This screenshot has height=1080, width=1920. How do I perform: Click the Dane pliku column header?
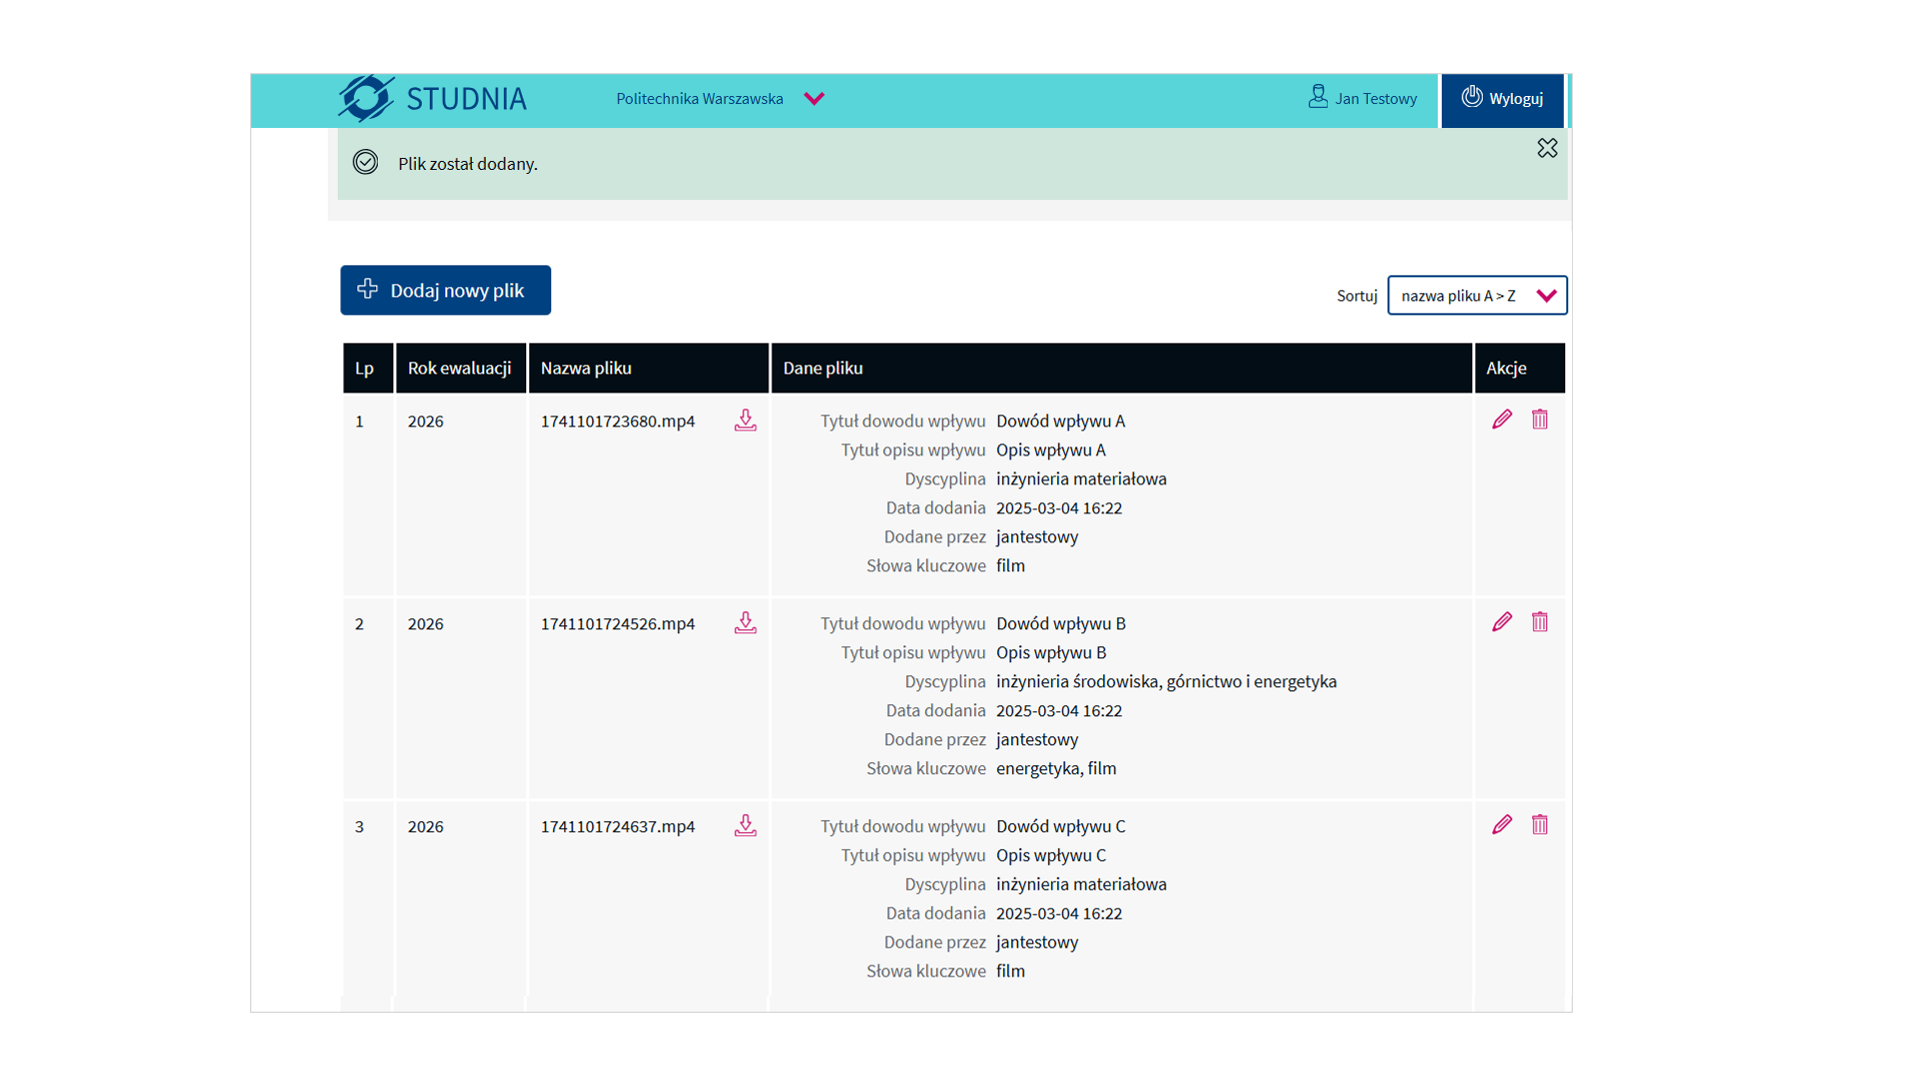tap(822, 368)
